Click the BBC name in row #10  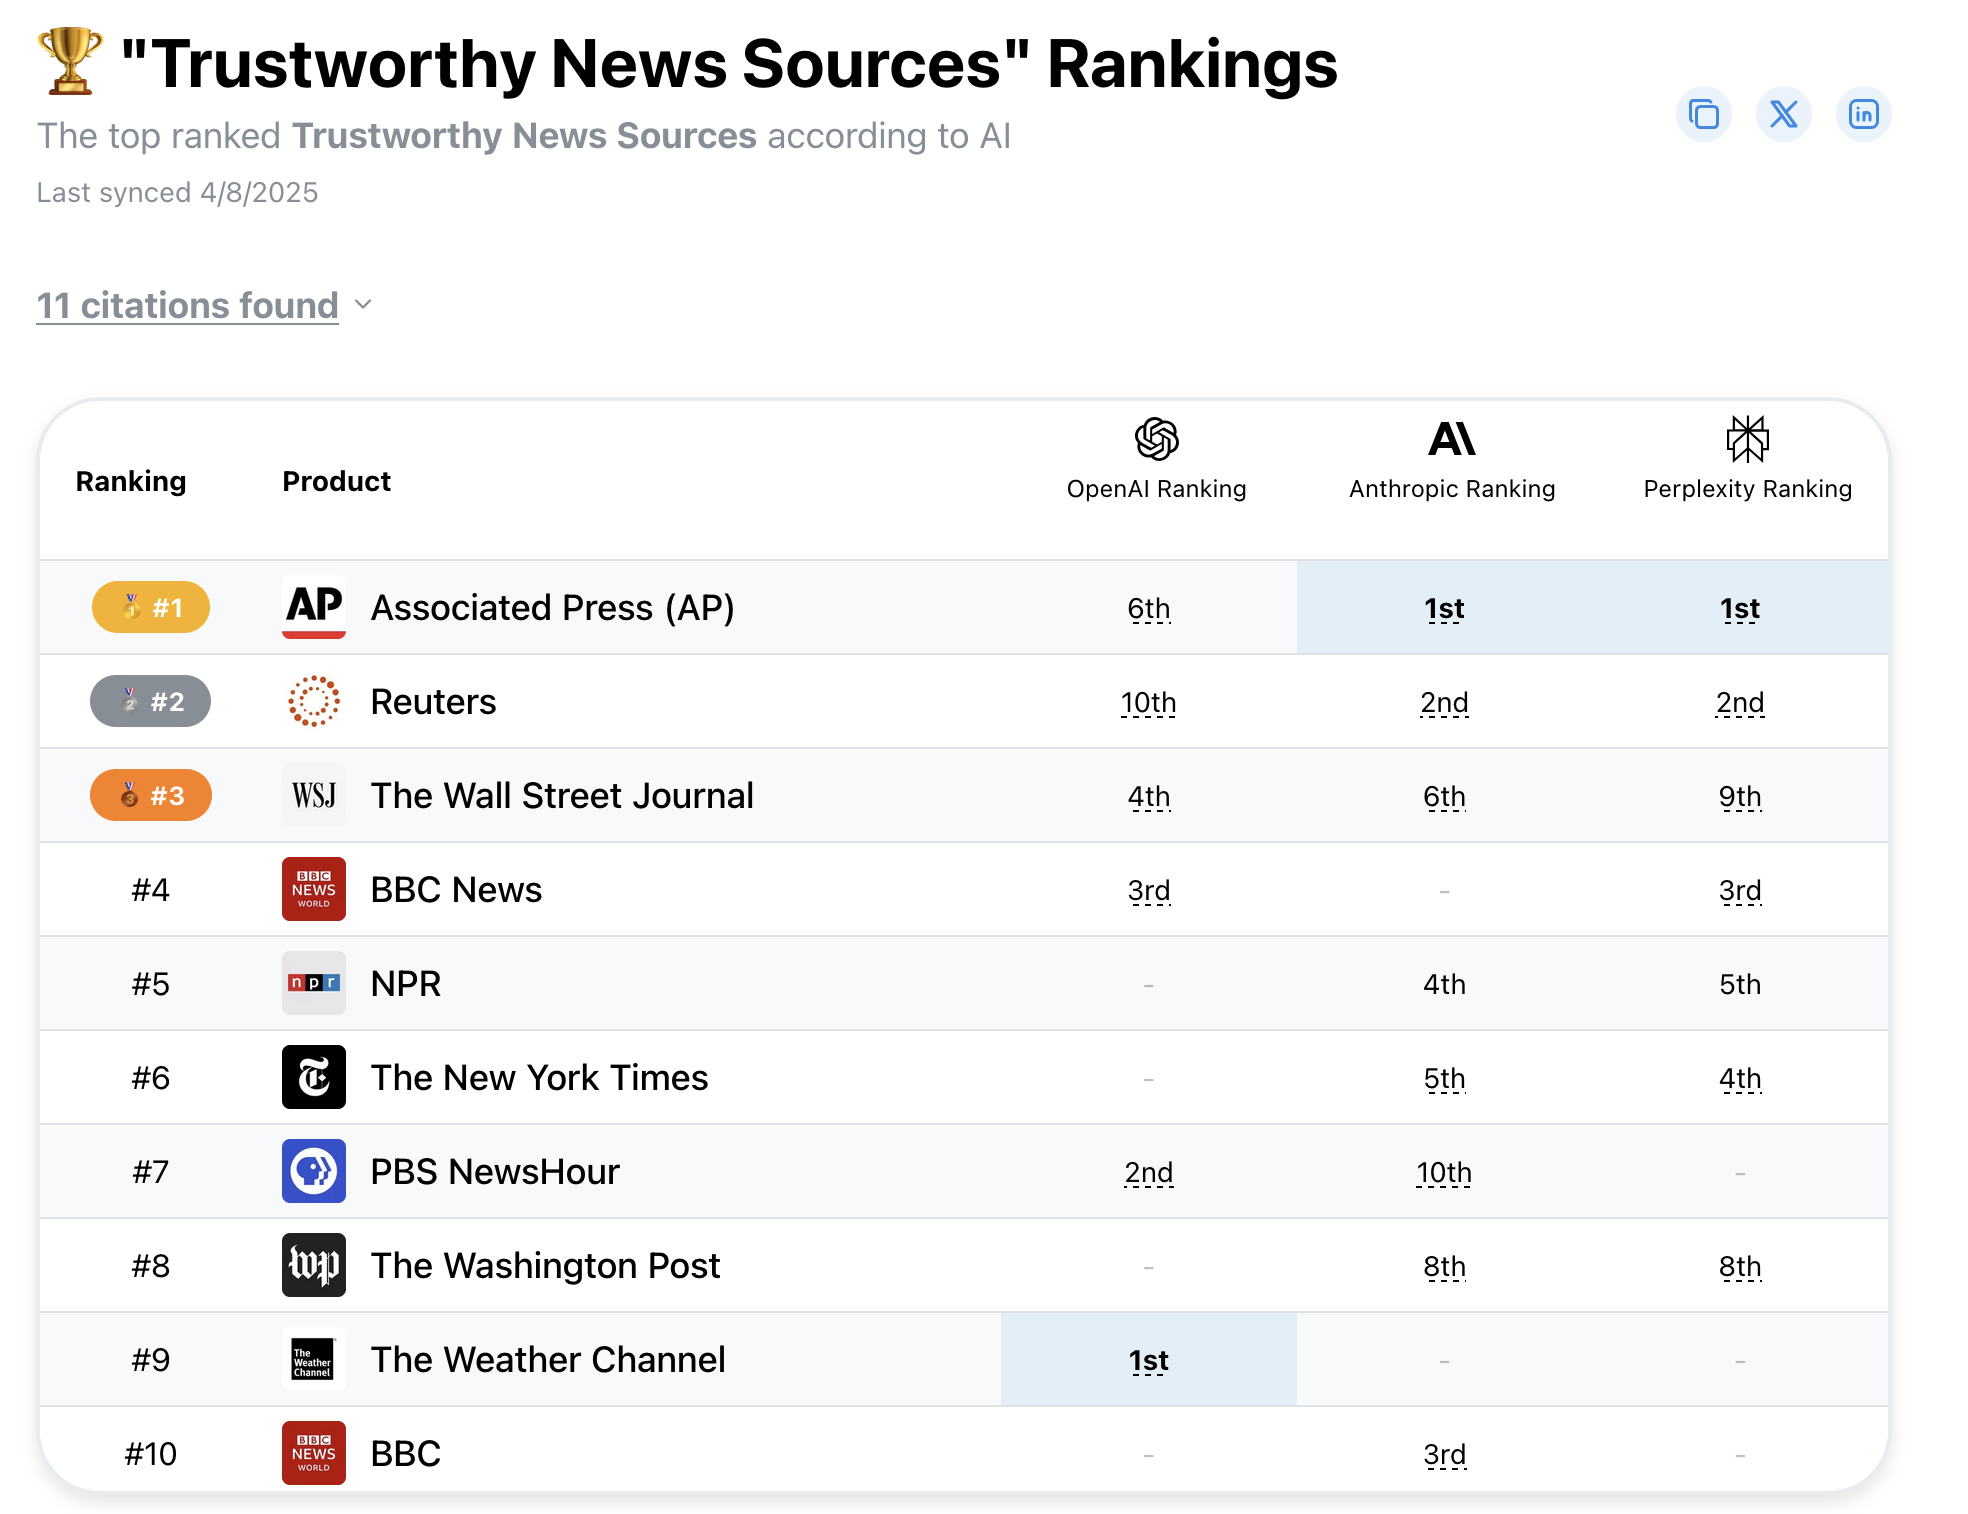pos(406,1454)
